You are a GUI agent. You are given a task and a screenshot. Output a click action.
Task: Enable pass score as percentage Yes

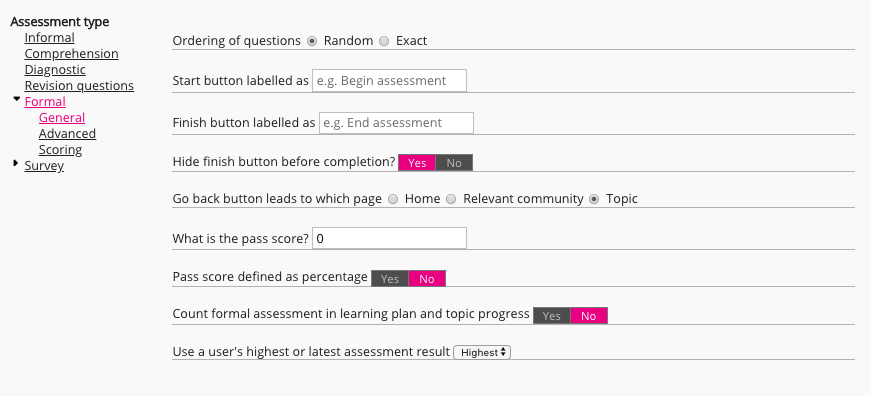pyautogui.click(x=390, y=279)
